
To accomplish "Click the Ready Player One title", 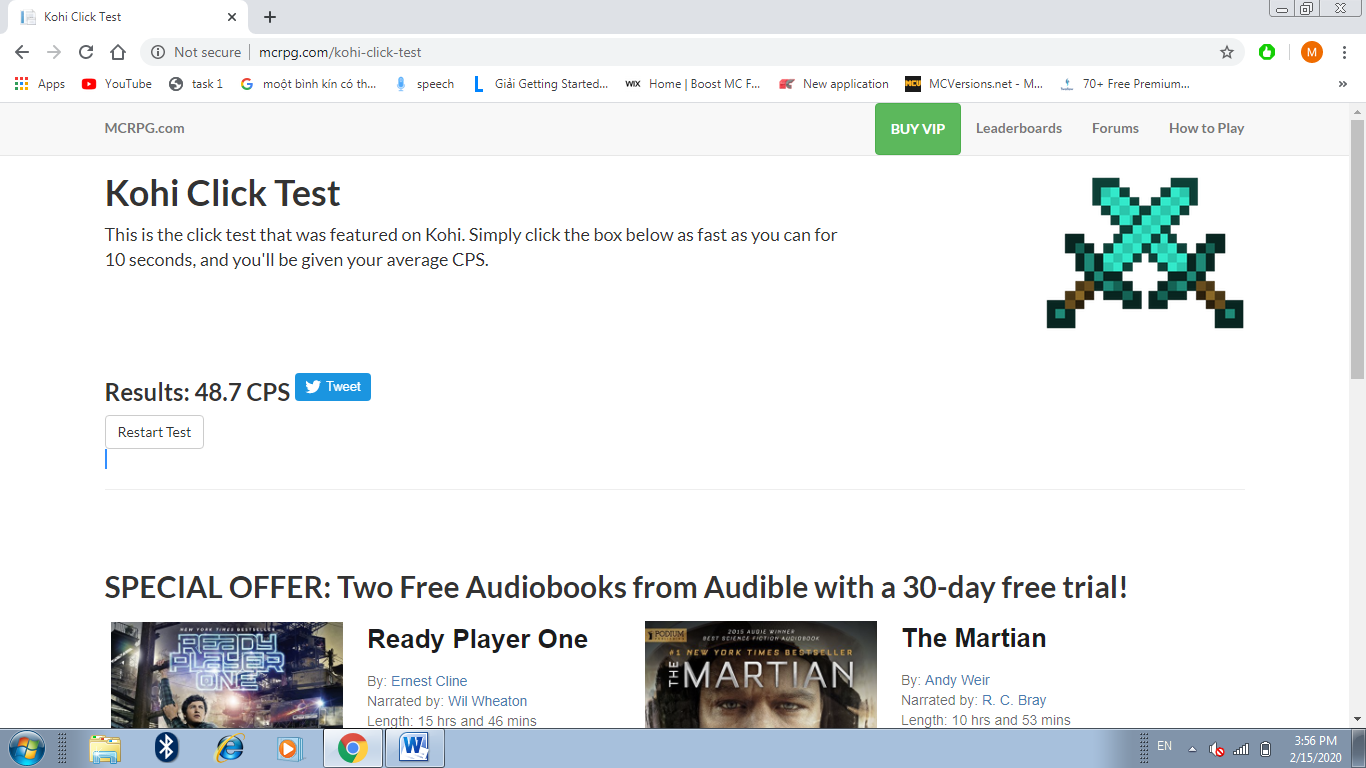I will click(477, 639).
